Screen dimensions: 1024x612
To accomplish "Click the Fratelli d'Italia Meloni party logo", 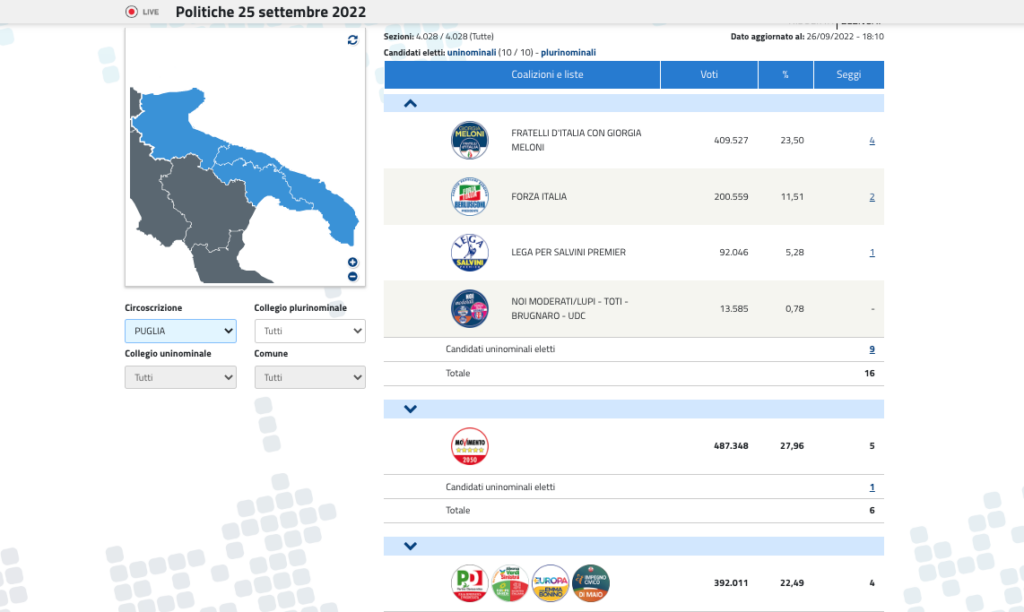I will 470,140.
